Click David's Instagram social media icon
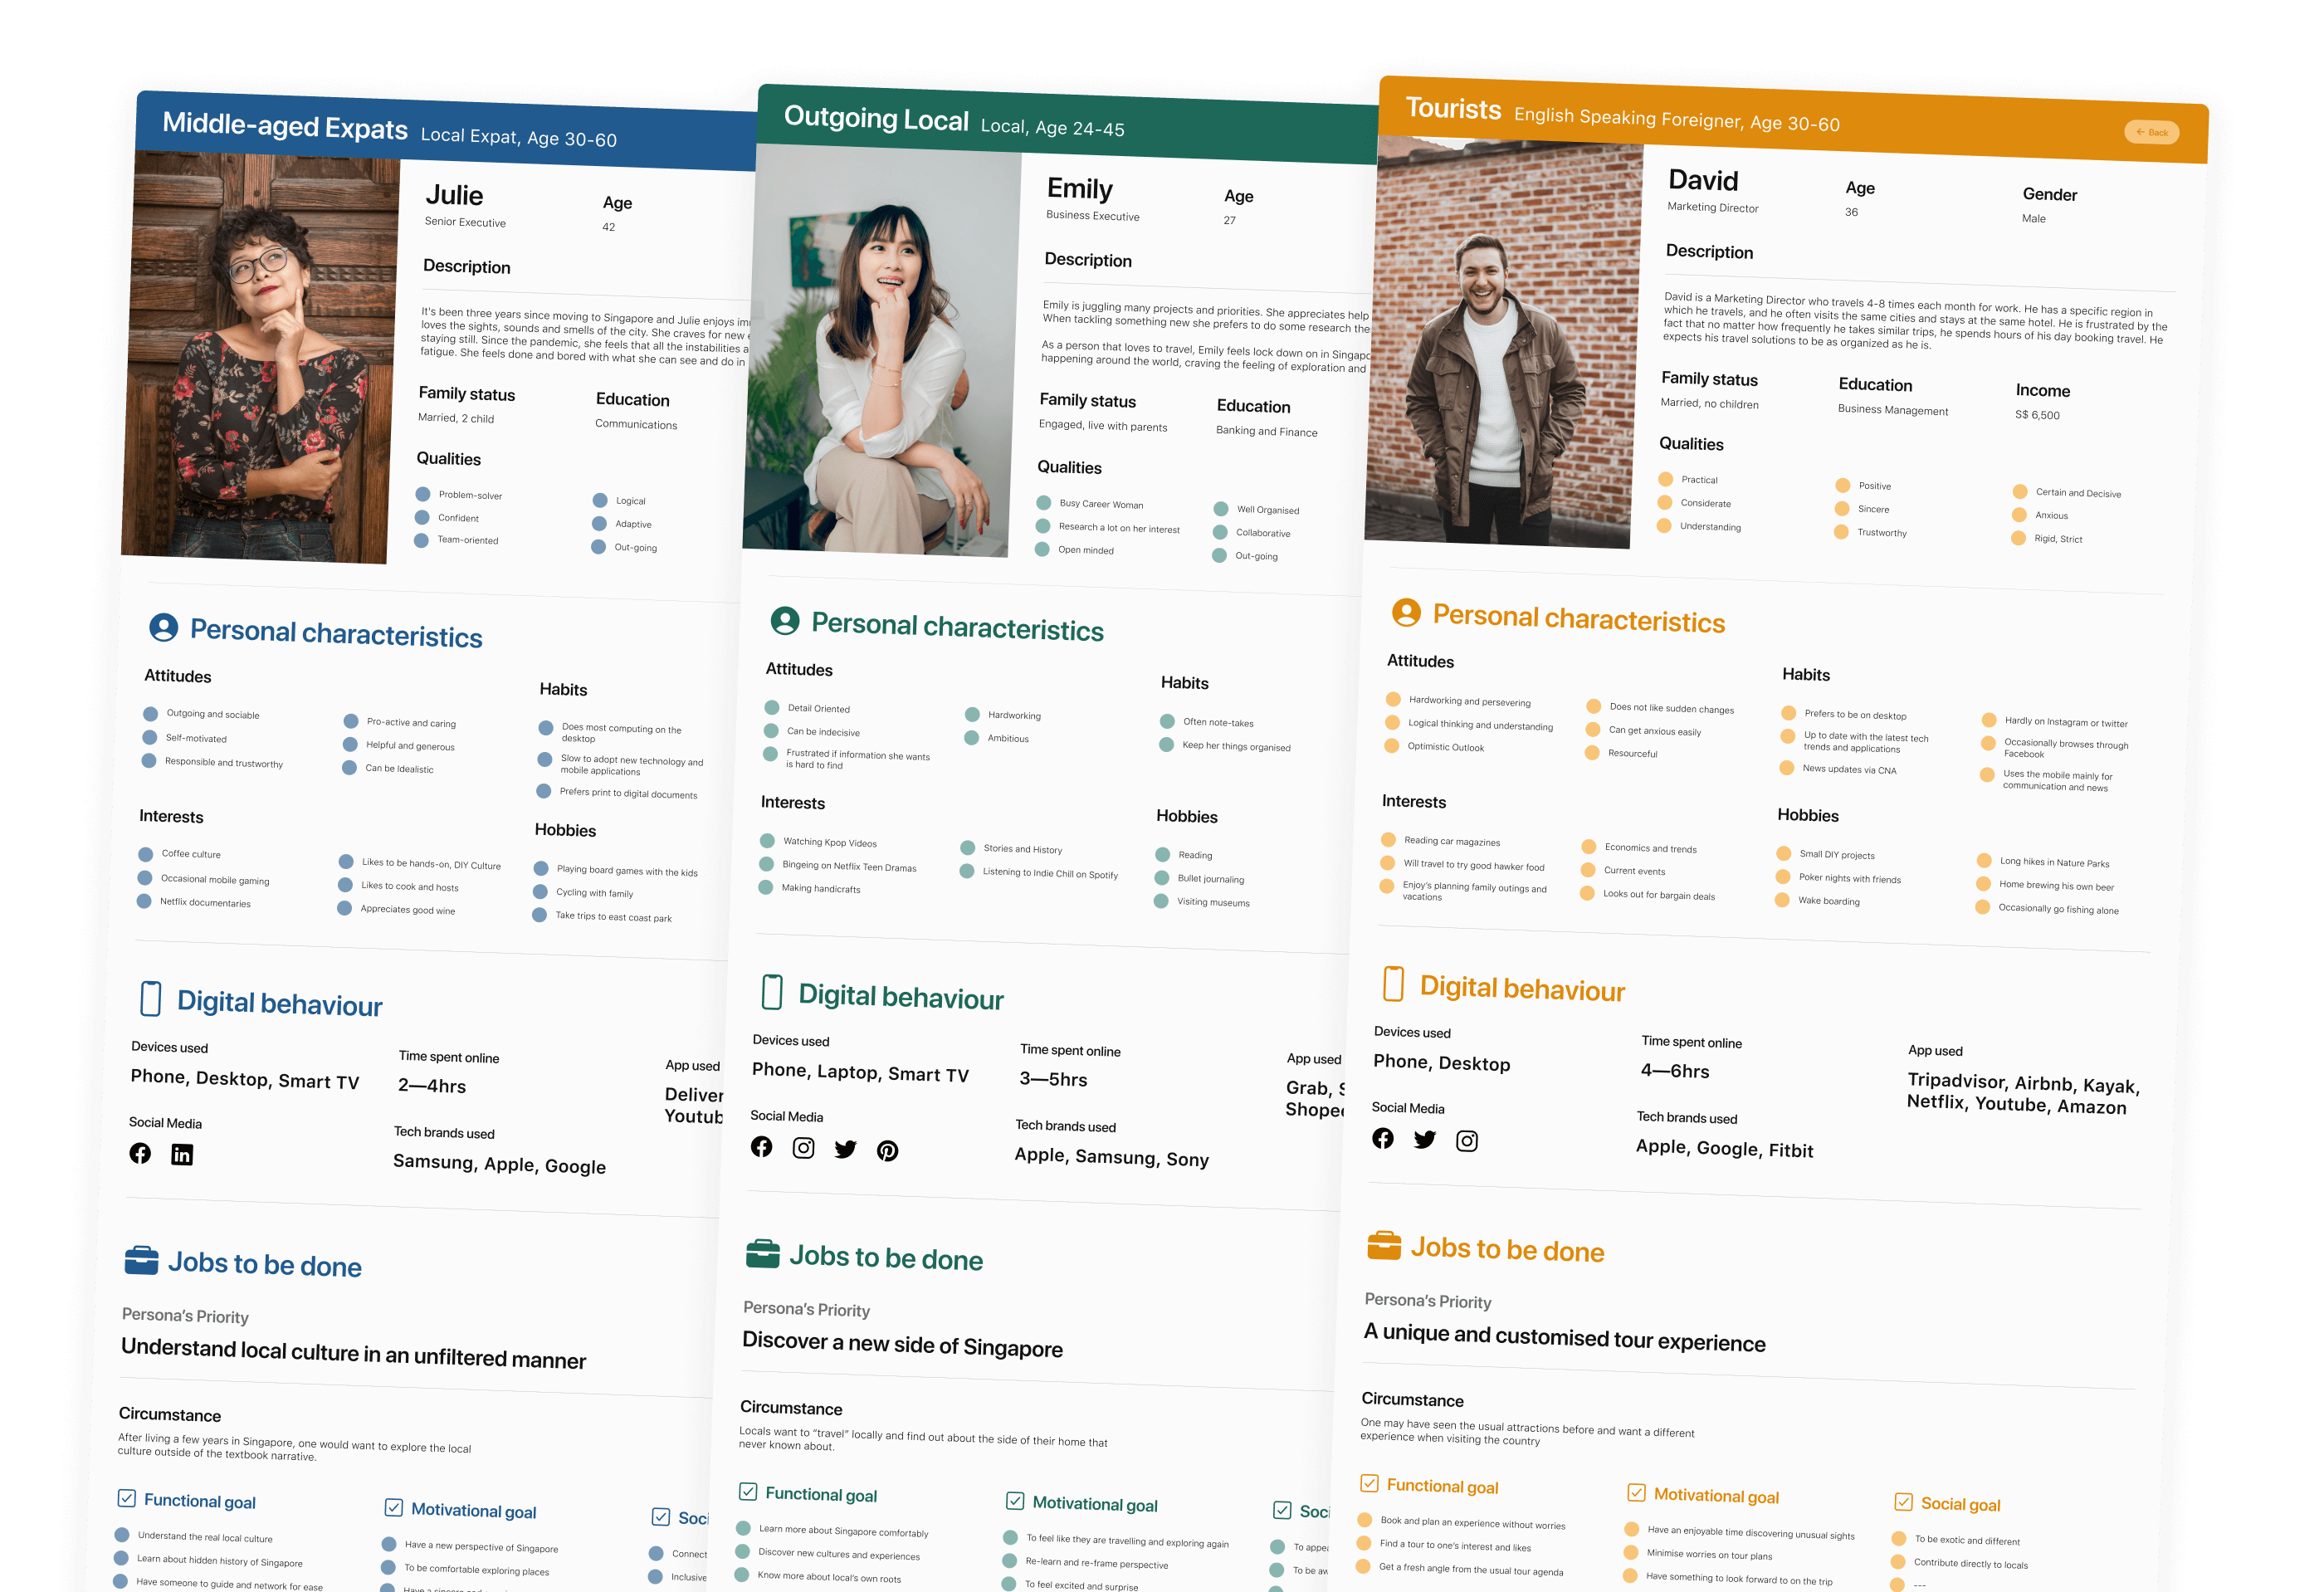Screen dimensions: 2324x1592 click(x=1466, y=1140)
